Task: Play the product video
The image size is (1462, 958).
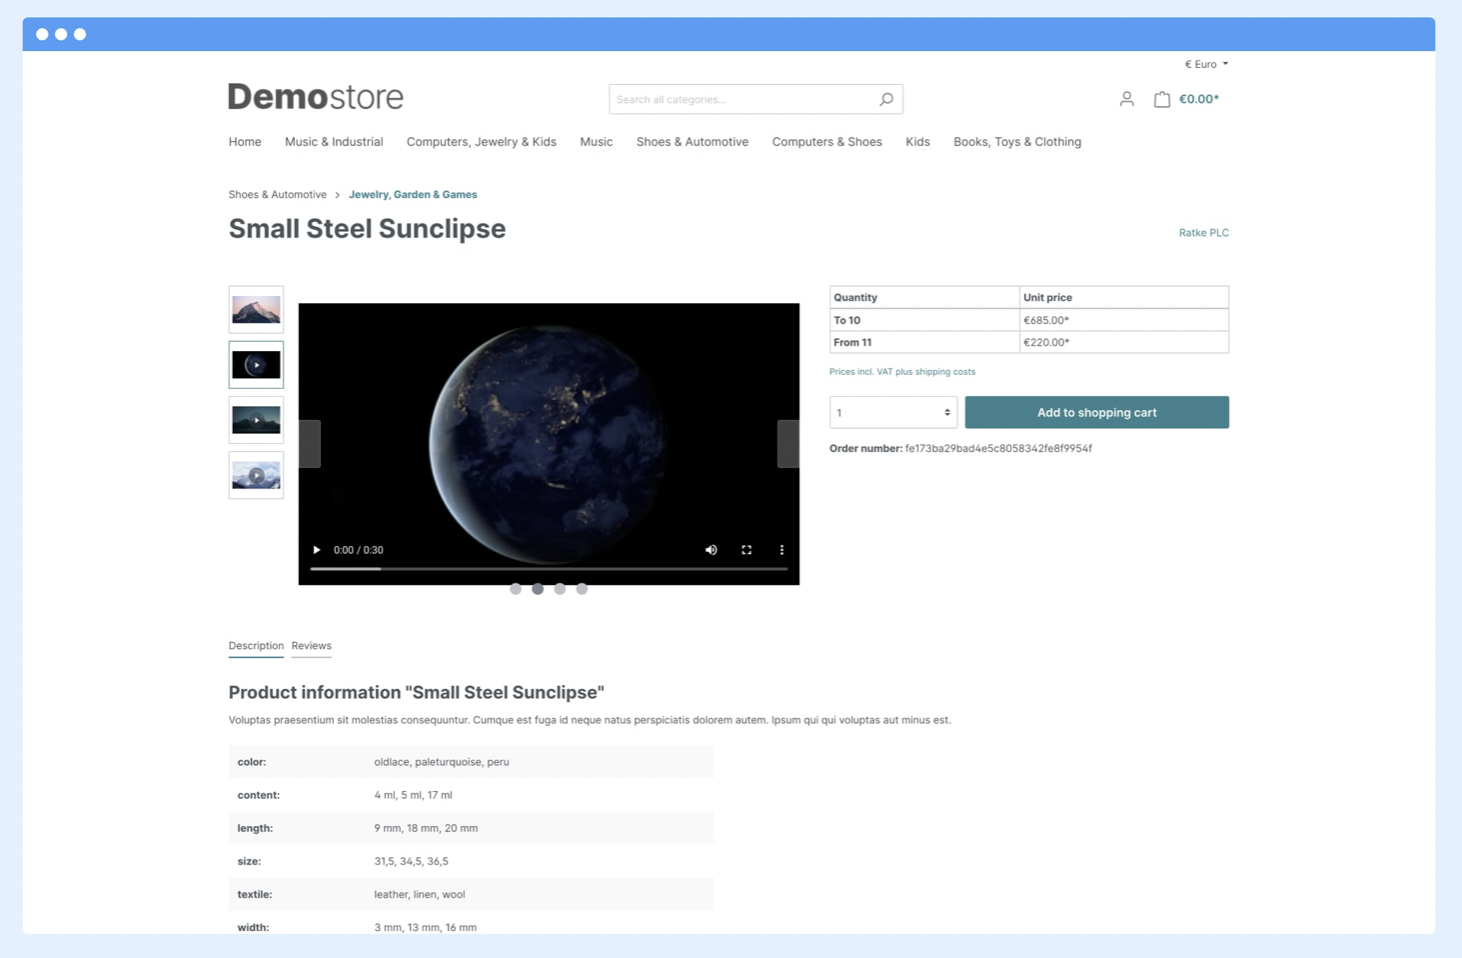Action: pyautogui.click(x=317, y=550)
